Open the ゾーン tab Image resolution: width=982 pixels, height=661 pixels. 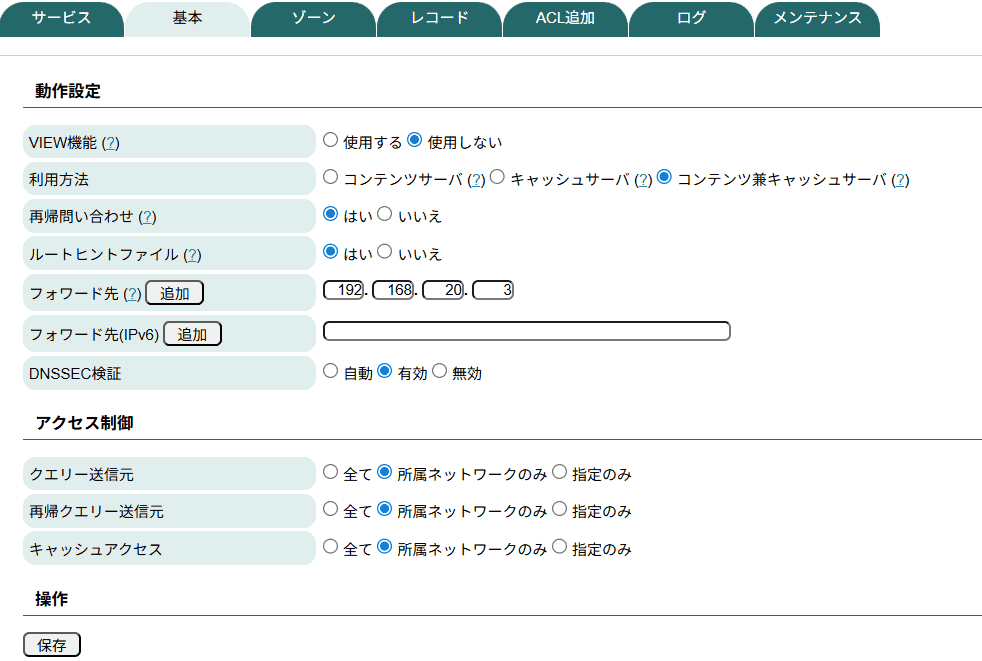[313, 19]
